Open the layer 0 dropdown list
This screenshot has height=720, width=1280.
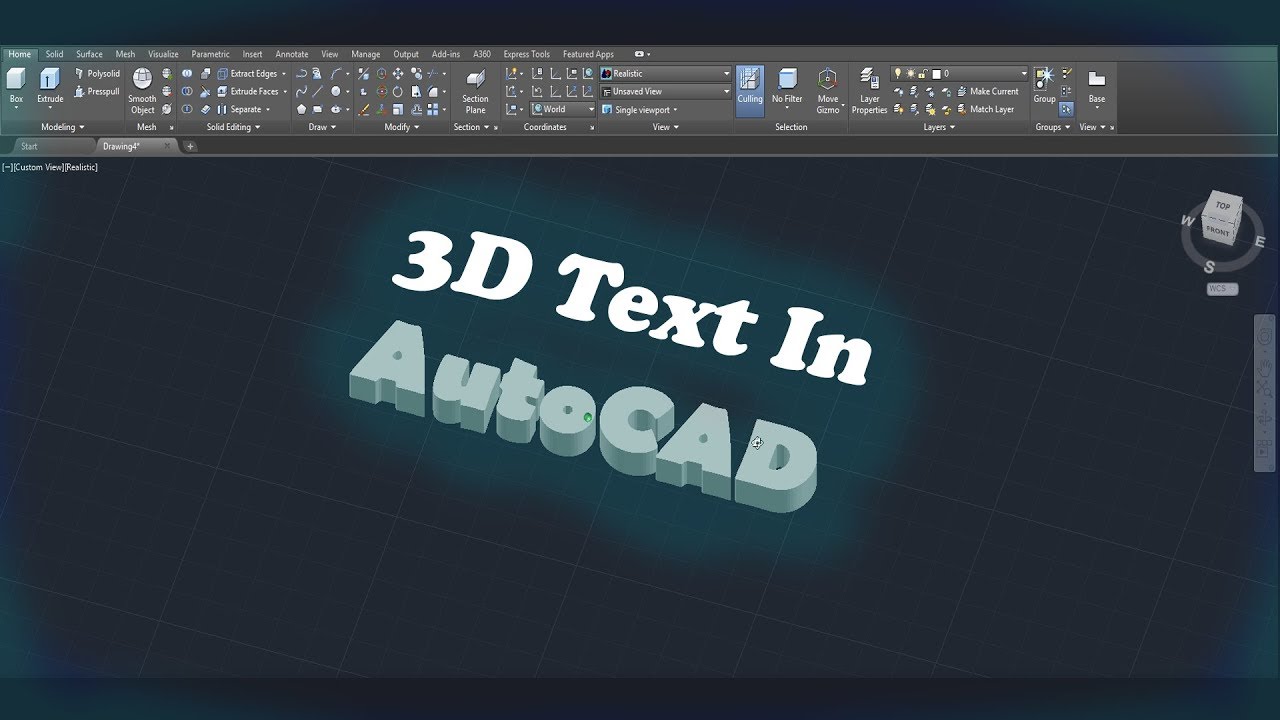pyautogui.click(x=960, y=74)
